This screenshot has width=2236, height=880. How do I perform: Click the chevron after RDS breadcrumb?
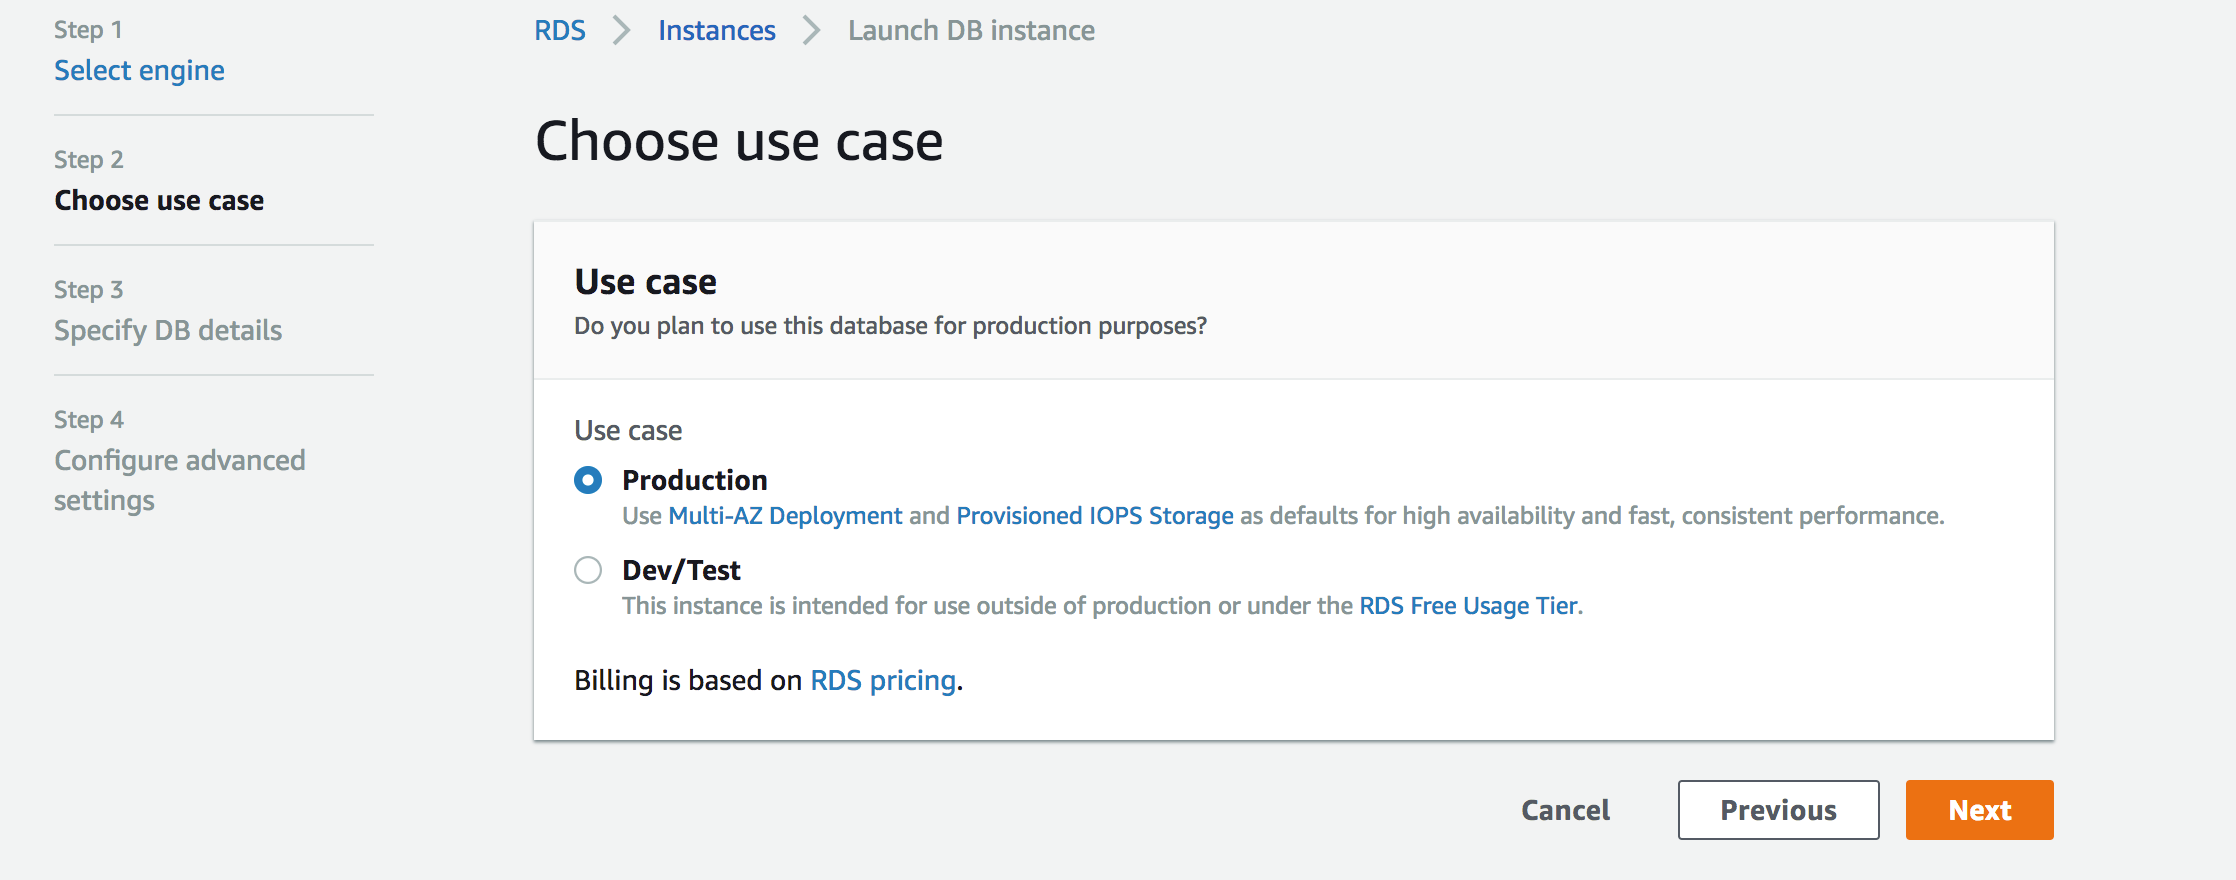click(622, 31)
